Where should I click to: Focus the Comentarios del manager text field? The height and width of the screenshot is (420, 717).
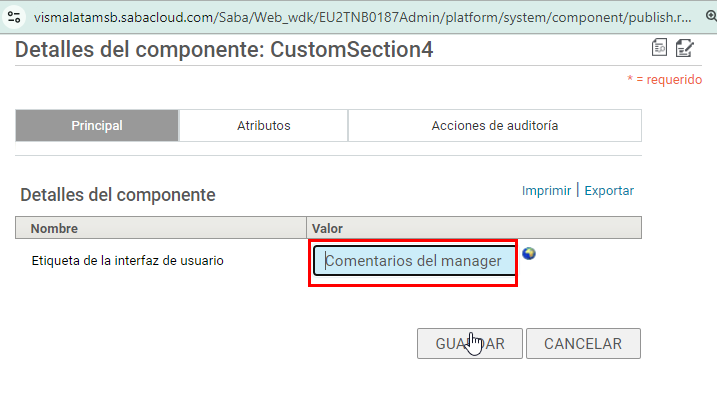413,262
